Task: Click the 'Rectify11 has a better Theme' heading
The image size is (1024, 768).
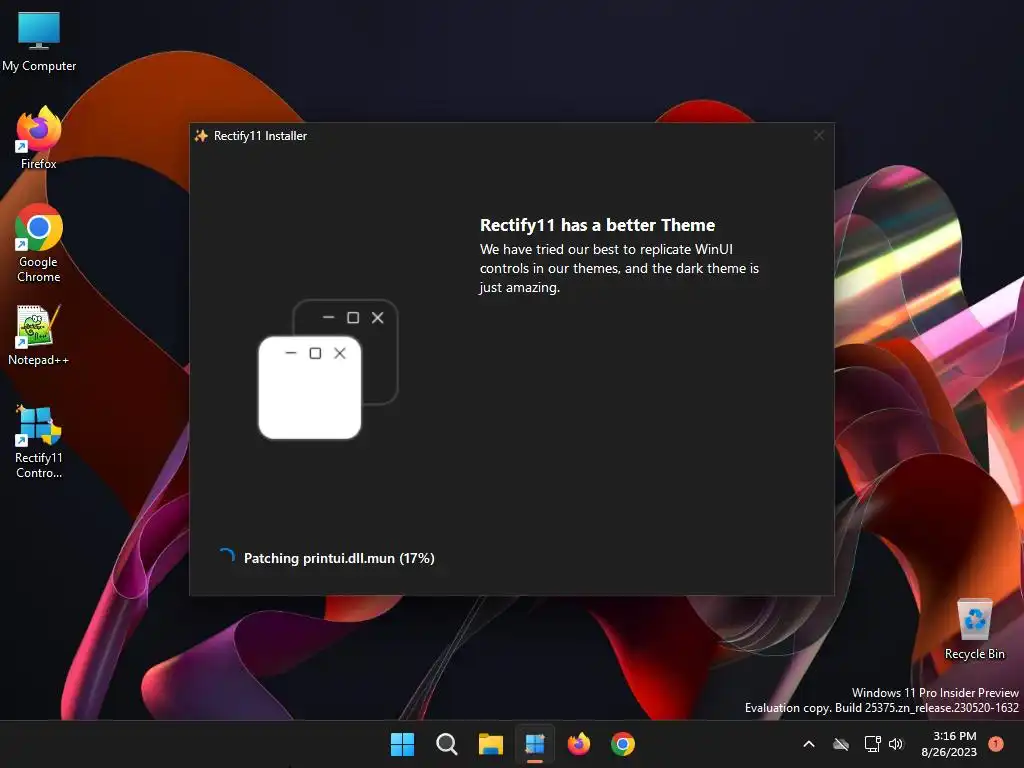Action: 598,225
